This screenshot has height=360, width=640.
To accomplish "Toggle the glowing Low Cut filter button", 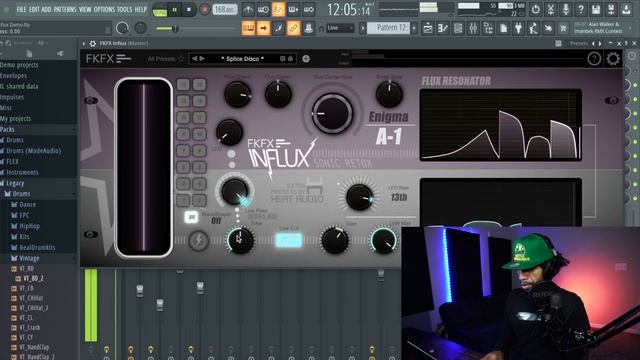I will click(289, 240).
